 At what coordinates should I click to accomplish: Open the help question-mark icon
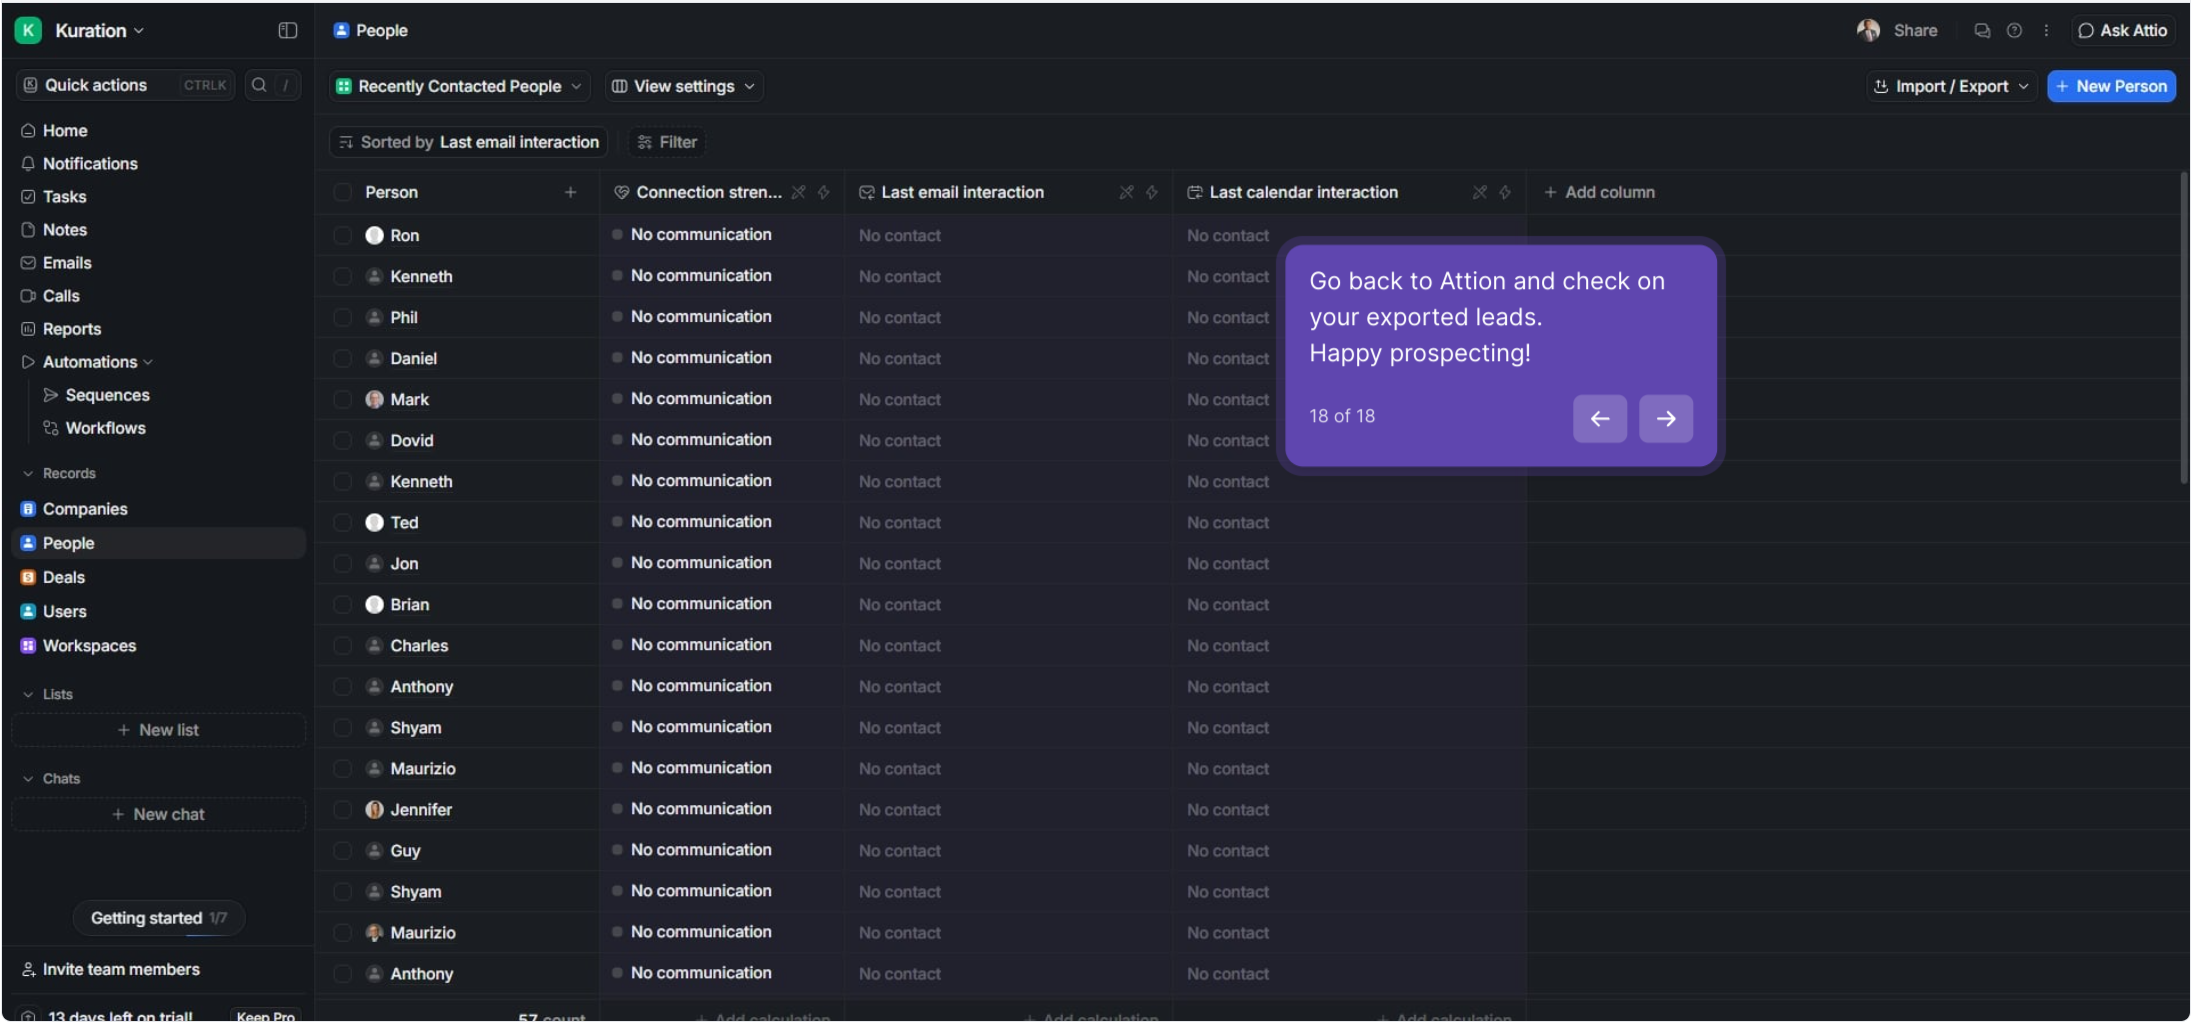click(x=2014, y=31)
